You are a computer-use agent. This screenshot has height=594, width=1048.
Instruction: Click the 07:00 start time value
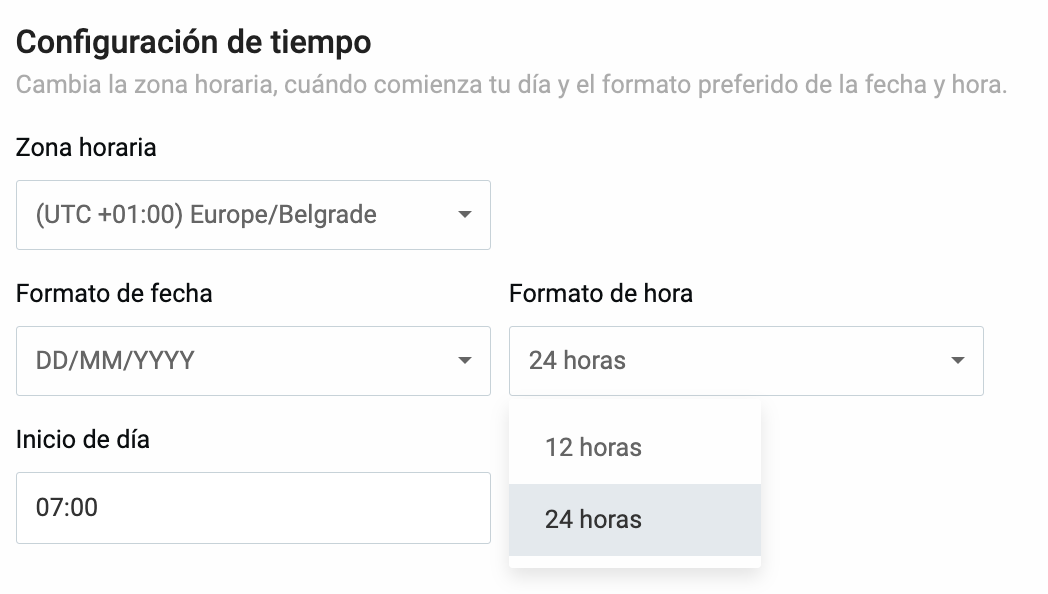[x=64, y=508]
